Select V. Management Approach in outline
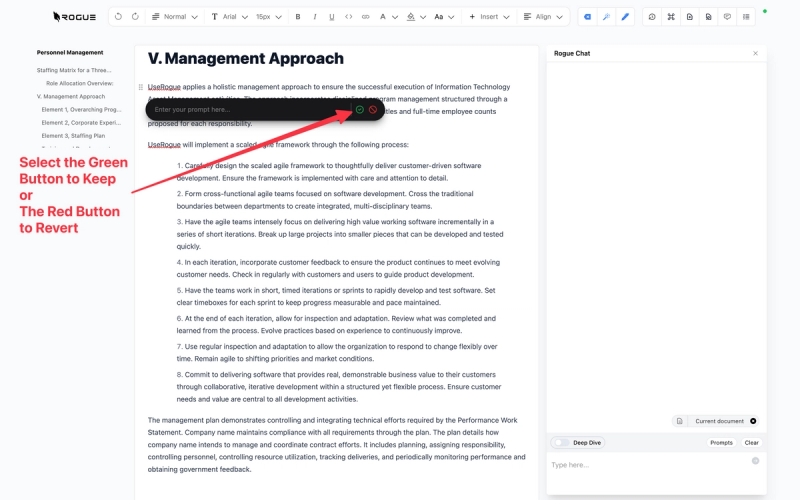This screenshot has height=500, width=800. pos(71,96)
